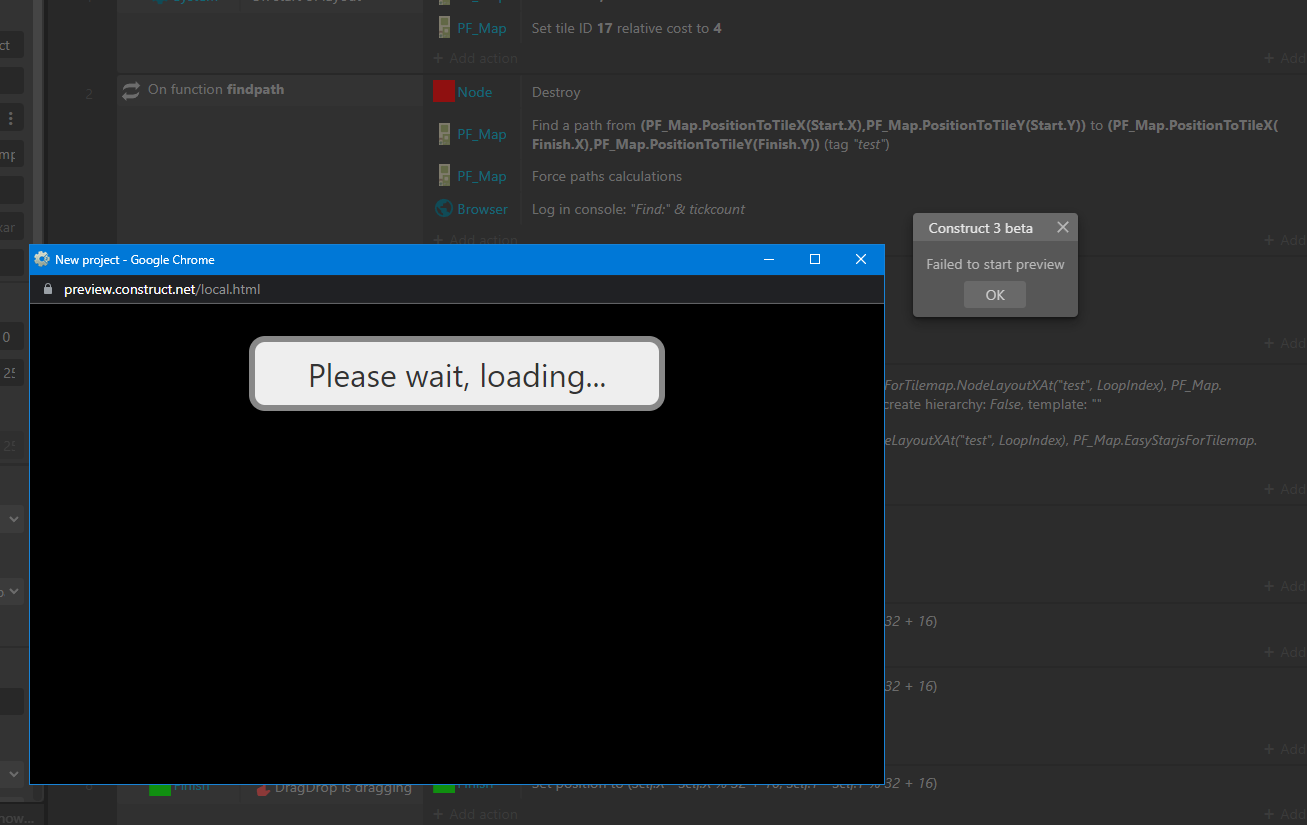The height and width of the screenshot is (825, 1307).
Task: Click the green Finish icon left of DragDrop
Action: tap(160, 789)
